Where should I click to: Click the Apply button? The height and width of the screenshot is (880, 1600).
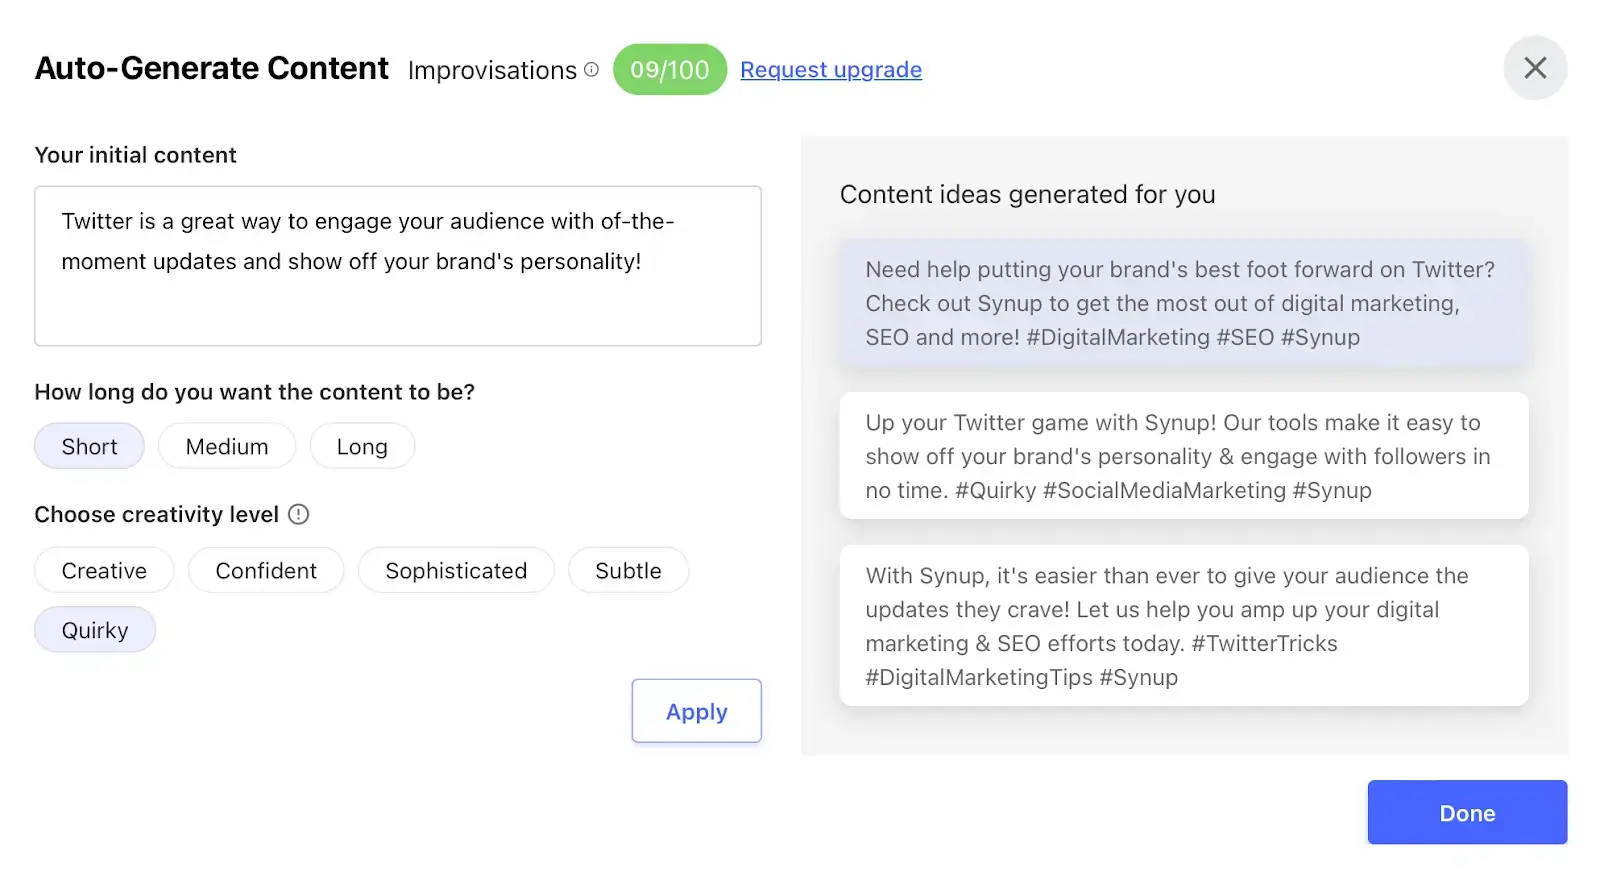click(696, 712)
